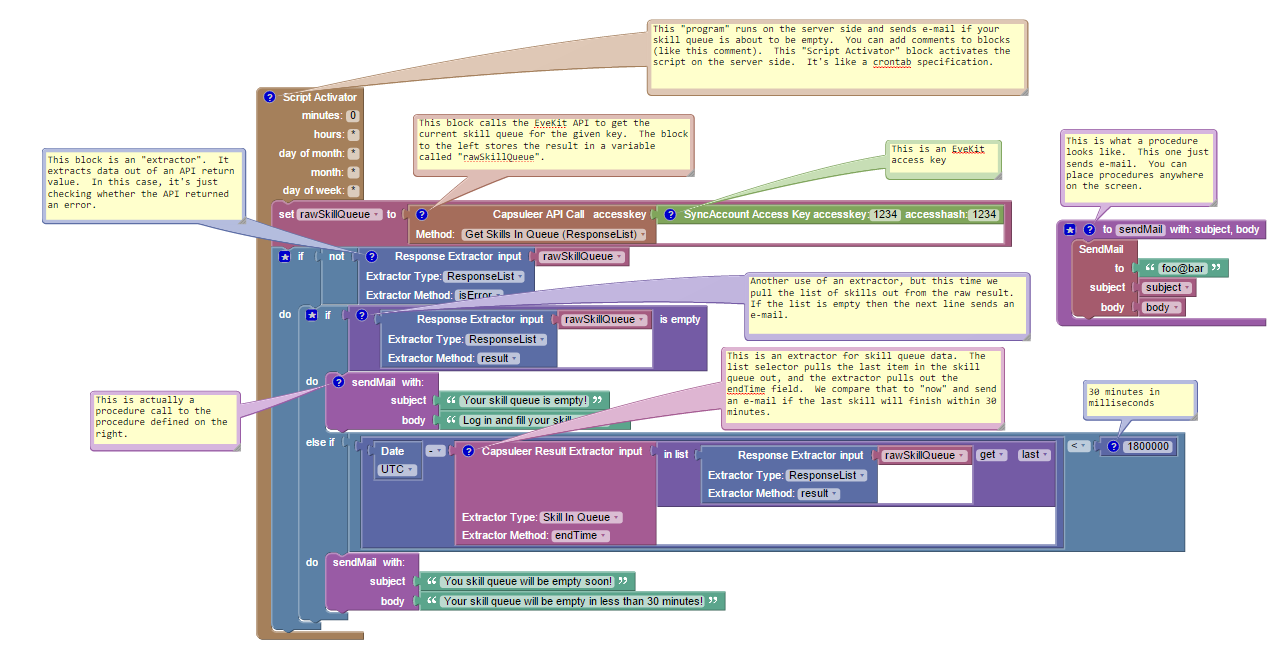
Task: Edit 'You skill queue will be empty soon!' text
Action: 528,581
